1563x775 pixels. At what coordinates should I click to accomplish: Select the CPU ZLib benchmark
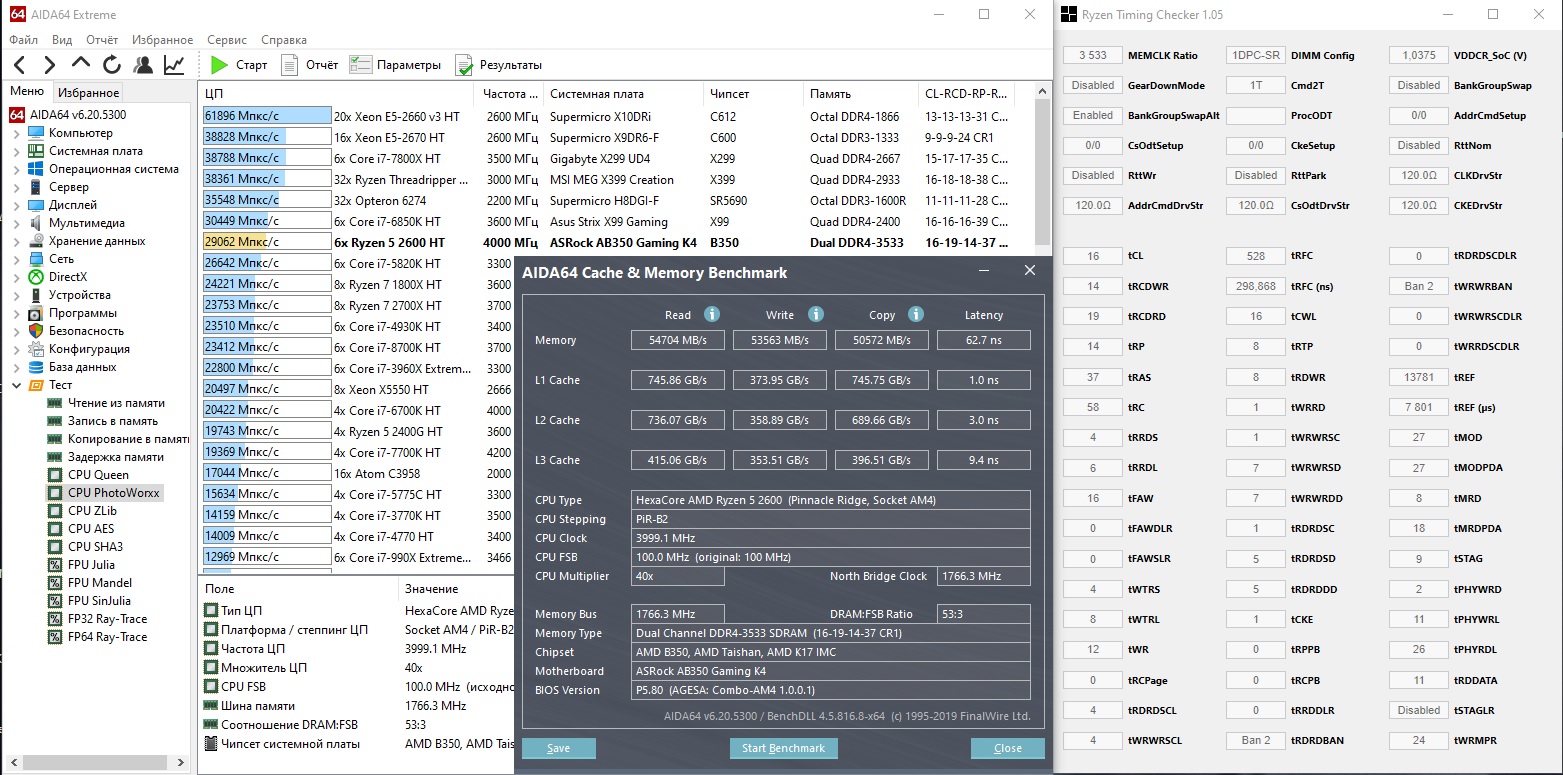click(x=83, y=511)
